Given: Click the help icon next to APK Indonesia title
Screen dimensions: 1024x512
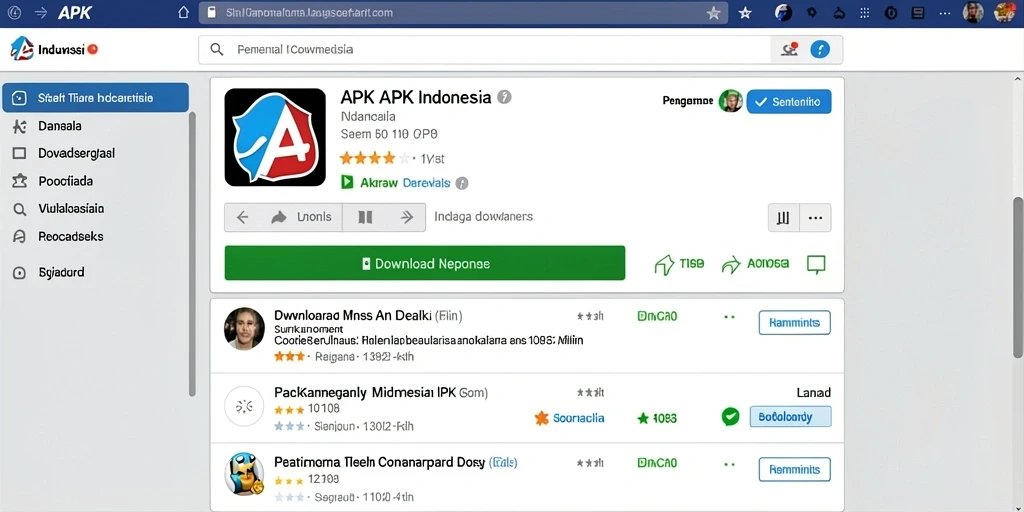Looking at the screenshot, I should click(504, 97).
